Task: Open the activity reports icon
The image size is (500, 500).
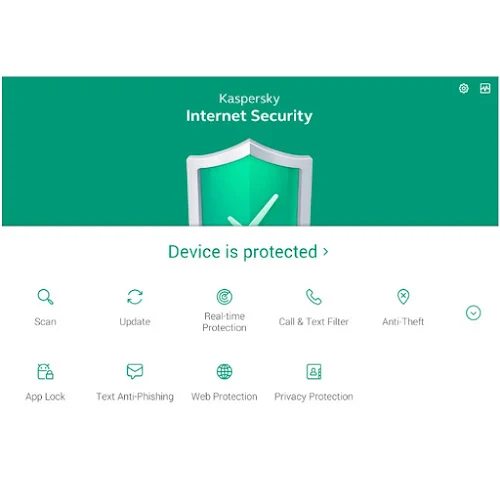Action: pos(485,89)
